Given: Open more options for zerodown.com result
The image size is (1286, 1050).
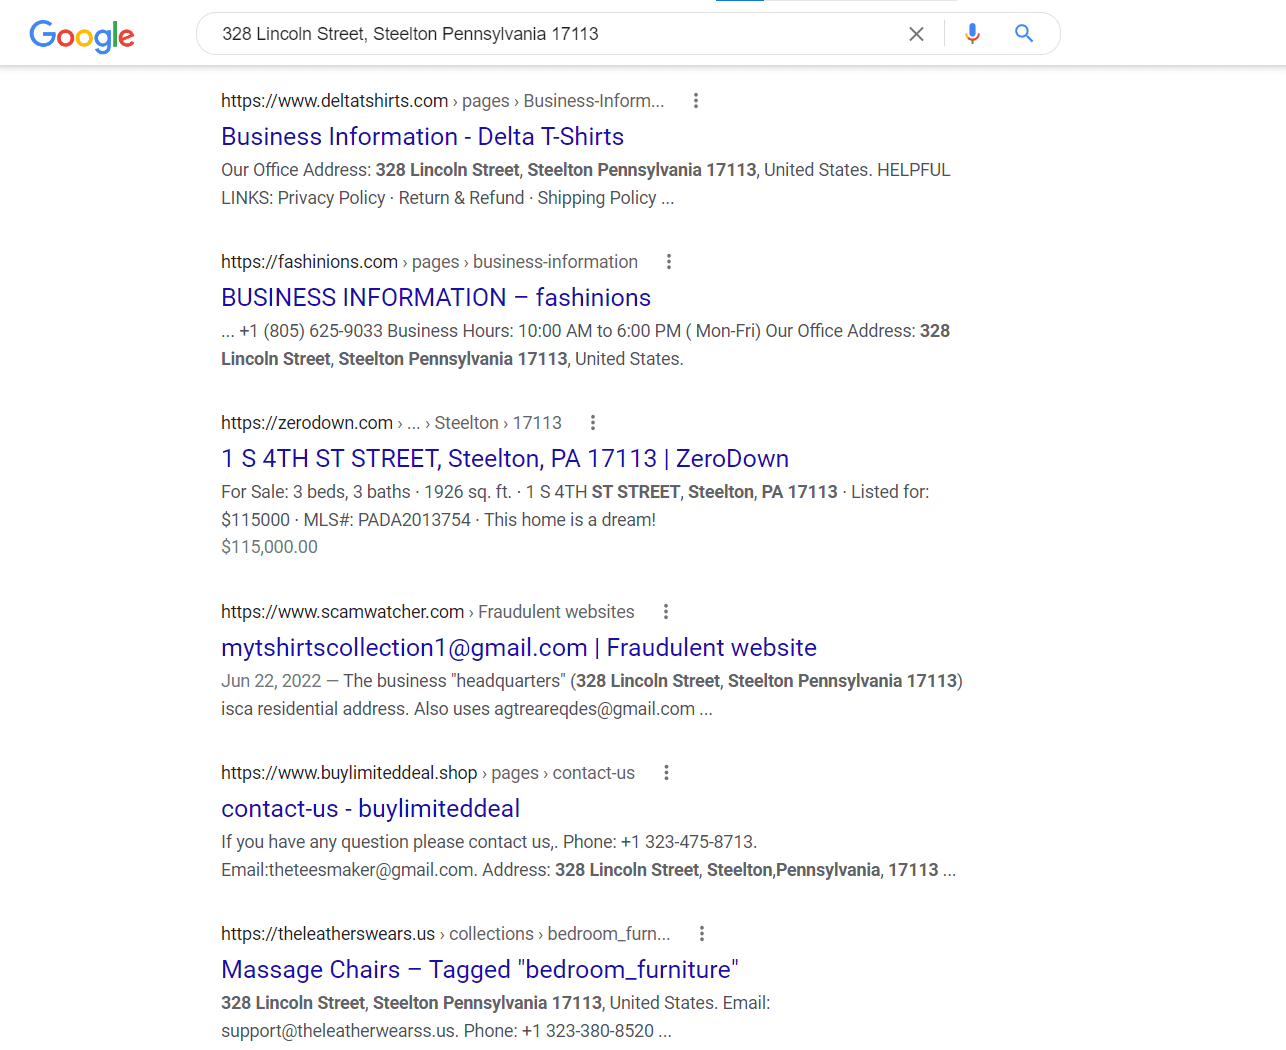Looking at the screenshot, I should (x=593, y=423).
